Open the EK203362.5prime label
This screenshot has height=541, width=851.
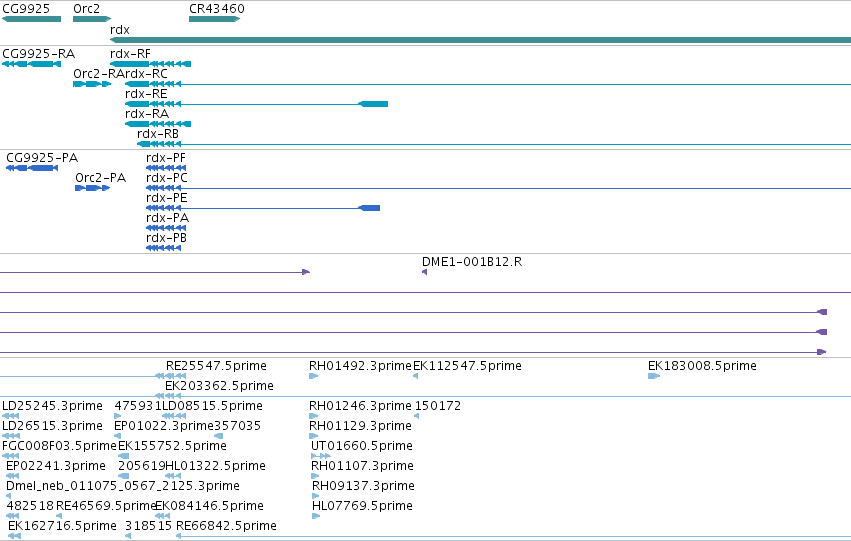click(219, 386)
